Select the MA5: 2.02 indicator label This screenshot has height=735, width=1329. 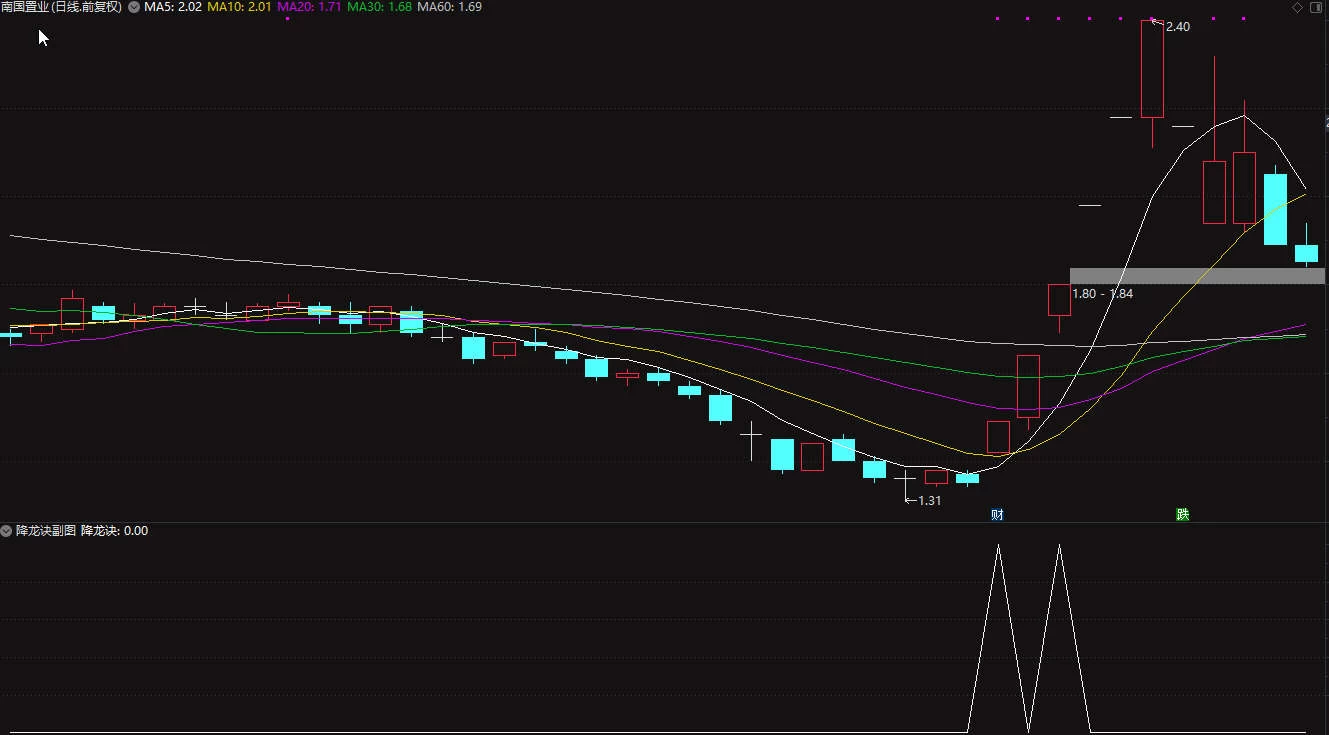click(173, 7)
